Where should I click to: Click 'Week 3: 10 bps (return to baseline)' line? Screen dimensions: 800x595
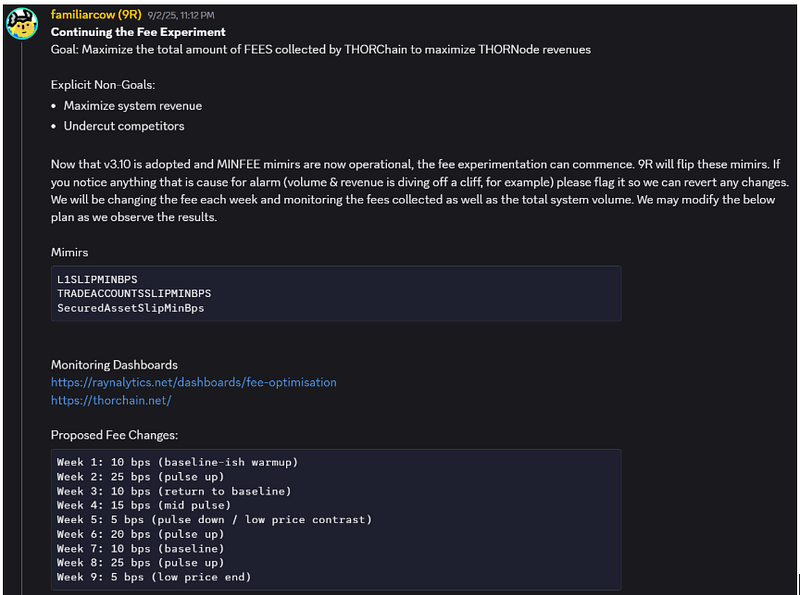pyautogui.click(x=174, y=491)
